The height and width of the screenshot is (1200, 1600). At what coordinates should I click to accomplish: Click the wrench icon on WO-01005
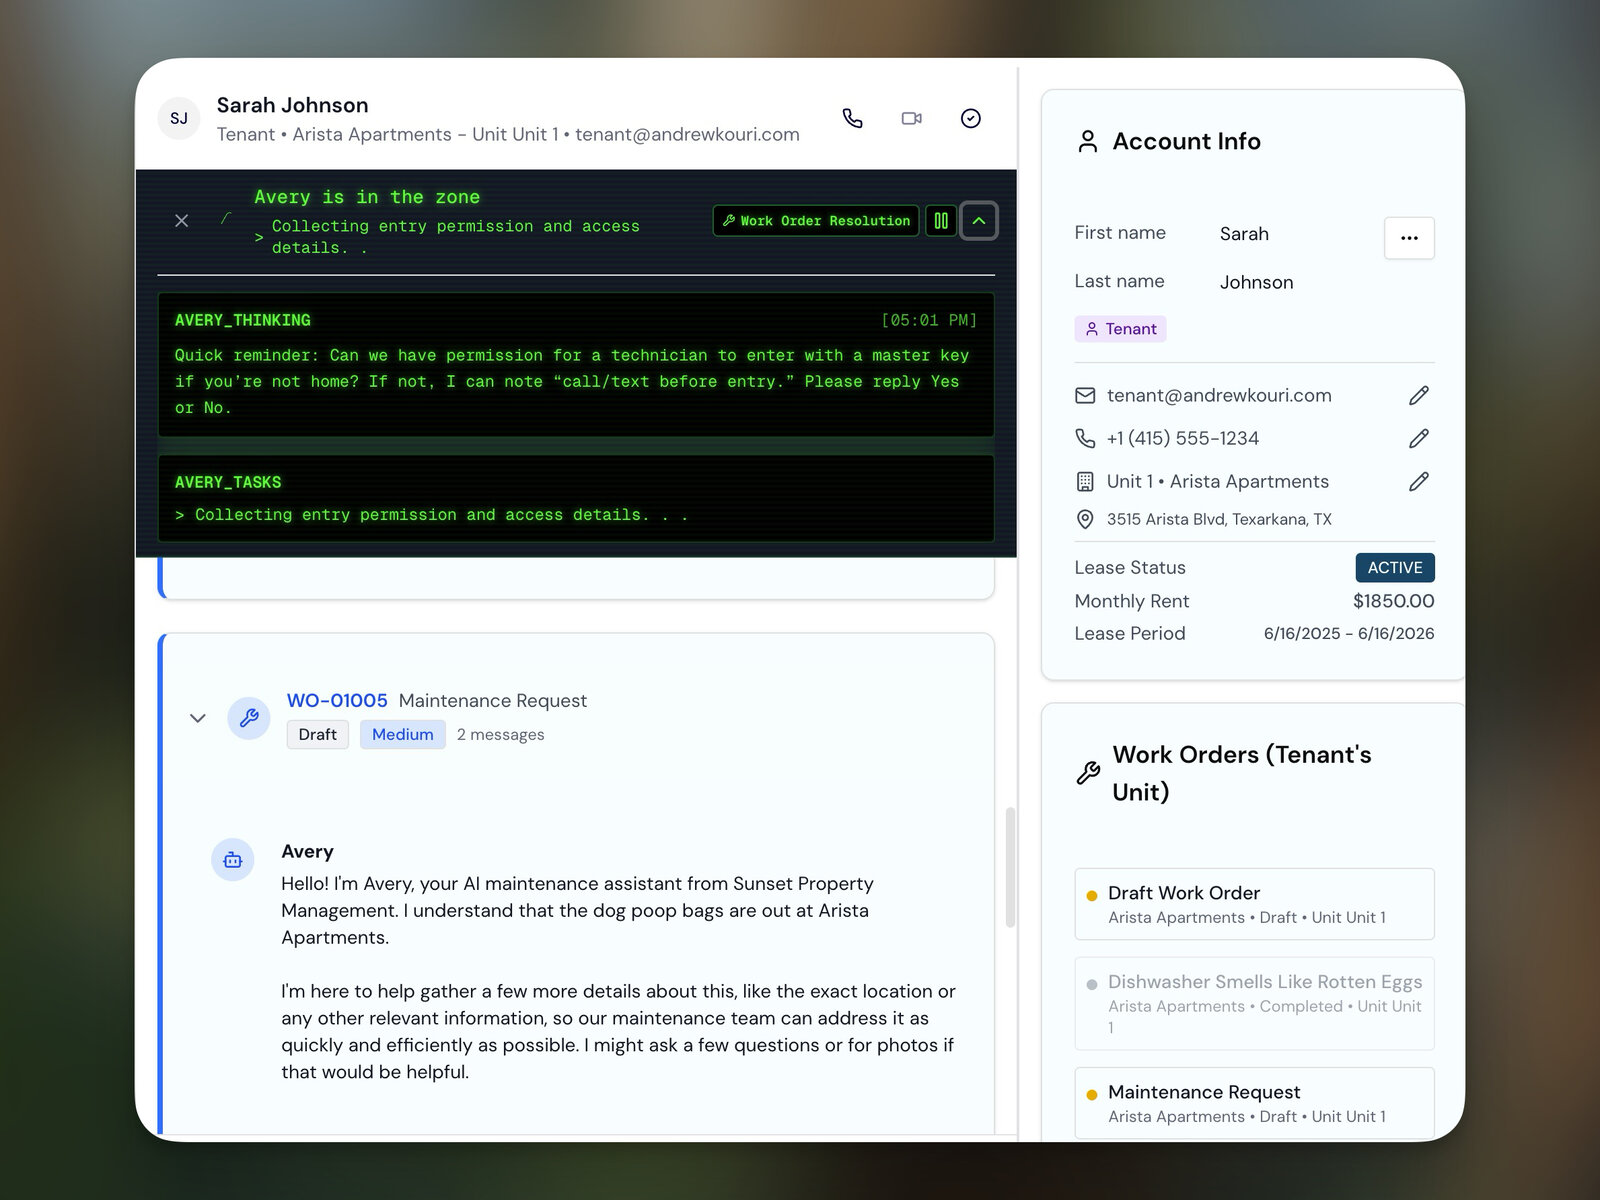249,717
